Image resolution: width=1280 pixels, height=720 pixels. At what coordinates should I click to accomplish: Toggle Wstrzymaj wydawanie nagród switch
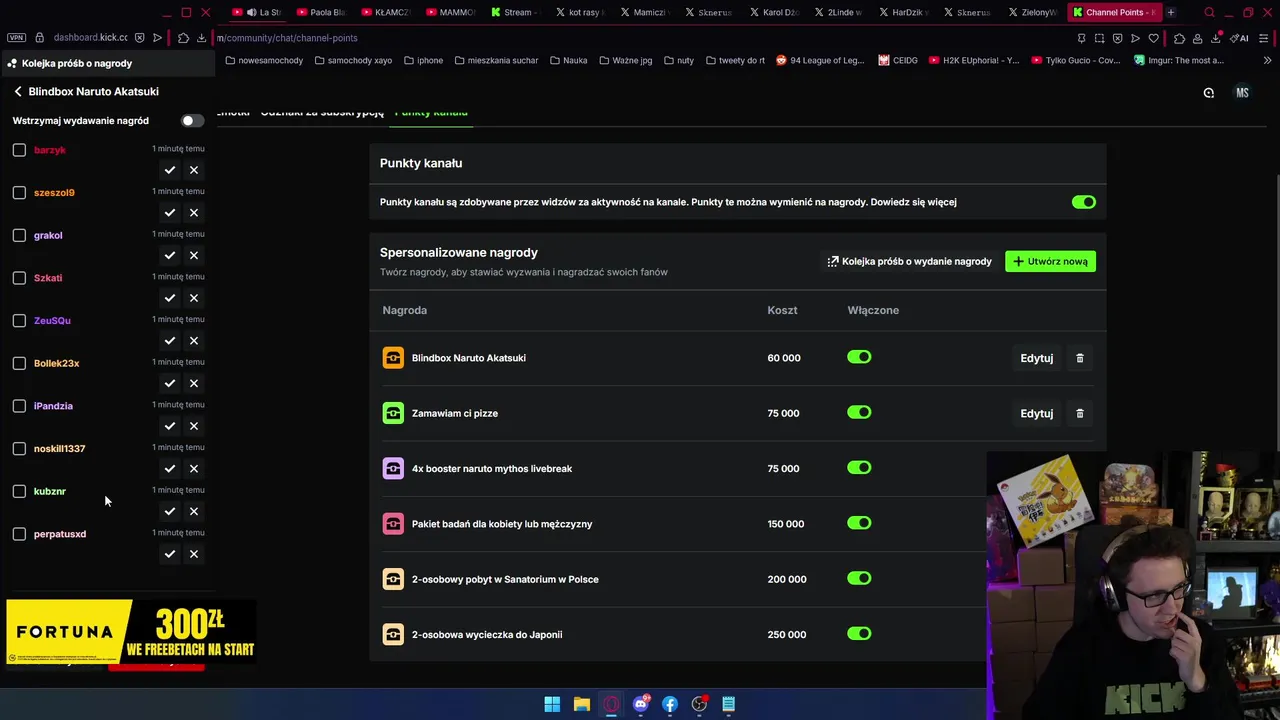pos(192,120)
